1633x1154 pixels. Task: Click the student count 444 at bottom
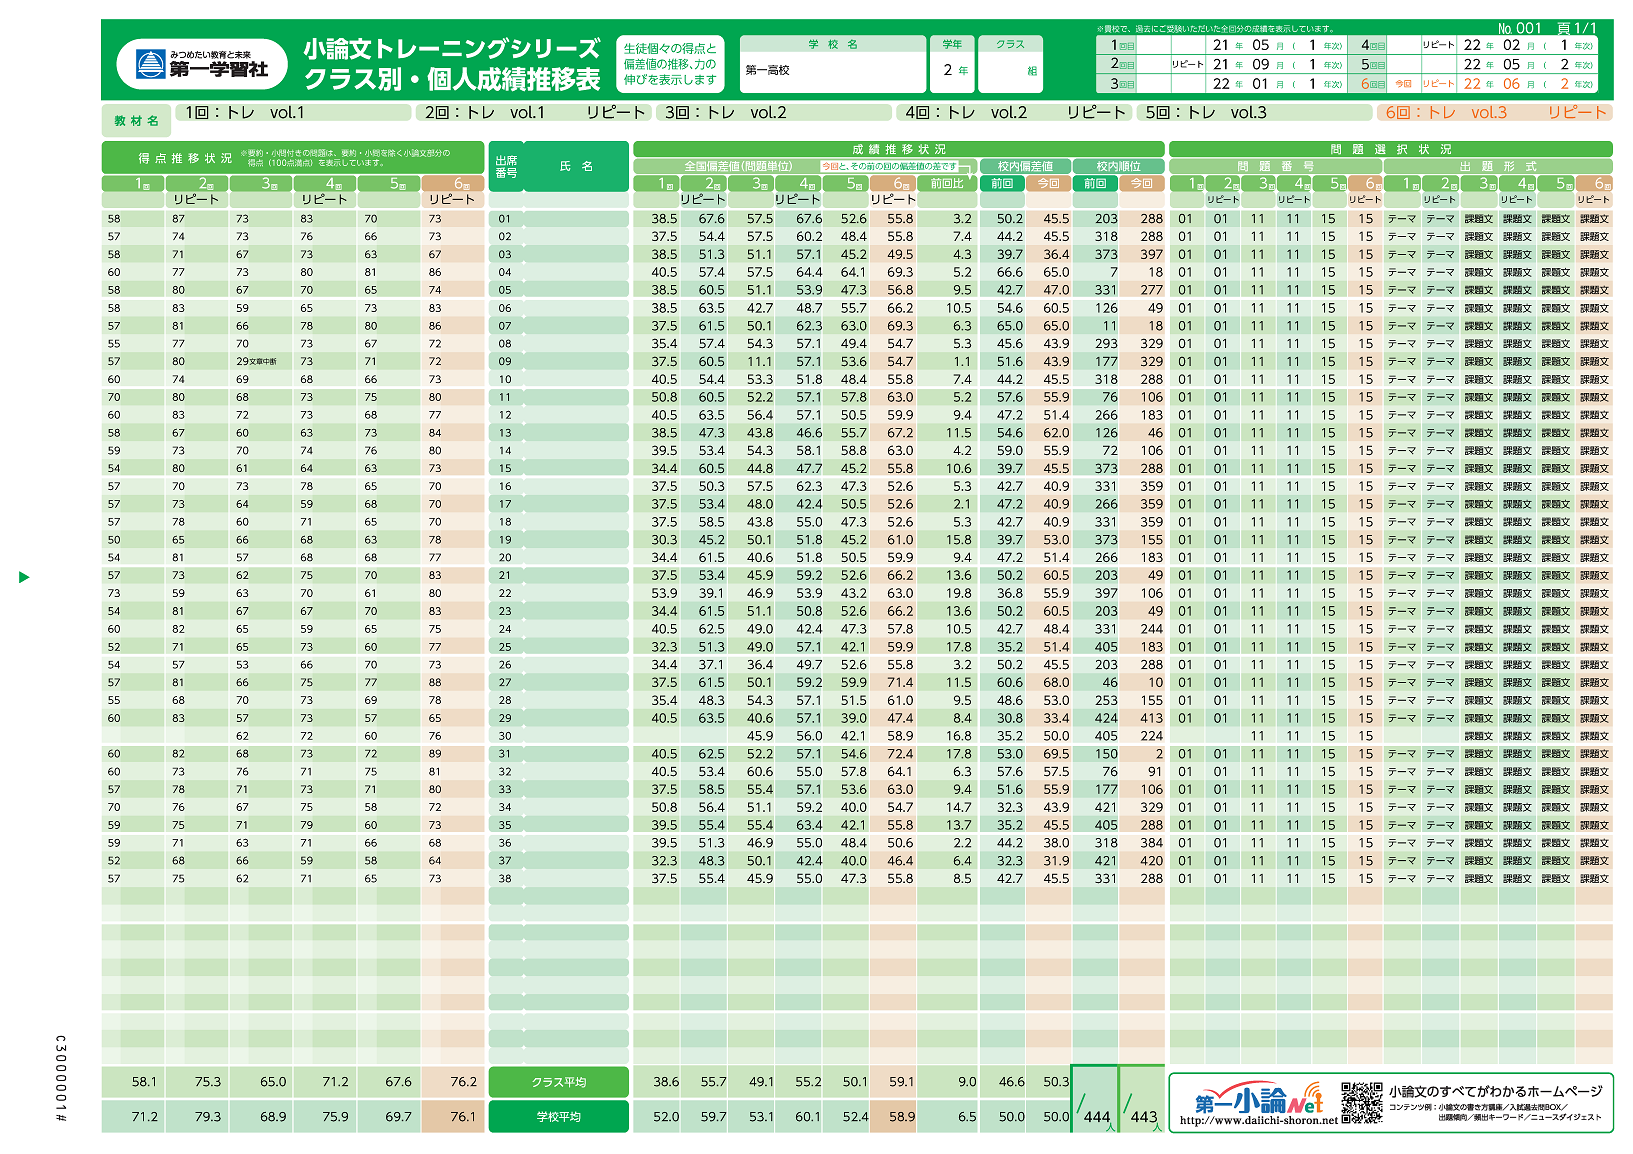point(1097,1117)
